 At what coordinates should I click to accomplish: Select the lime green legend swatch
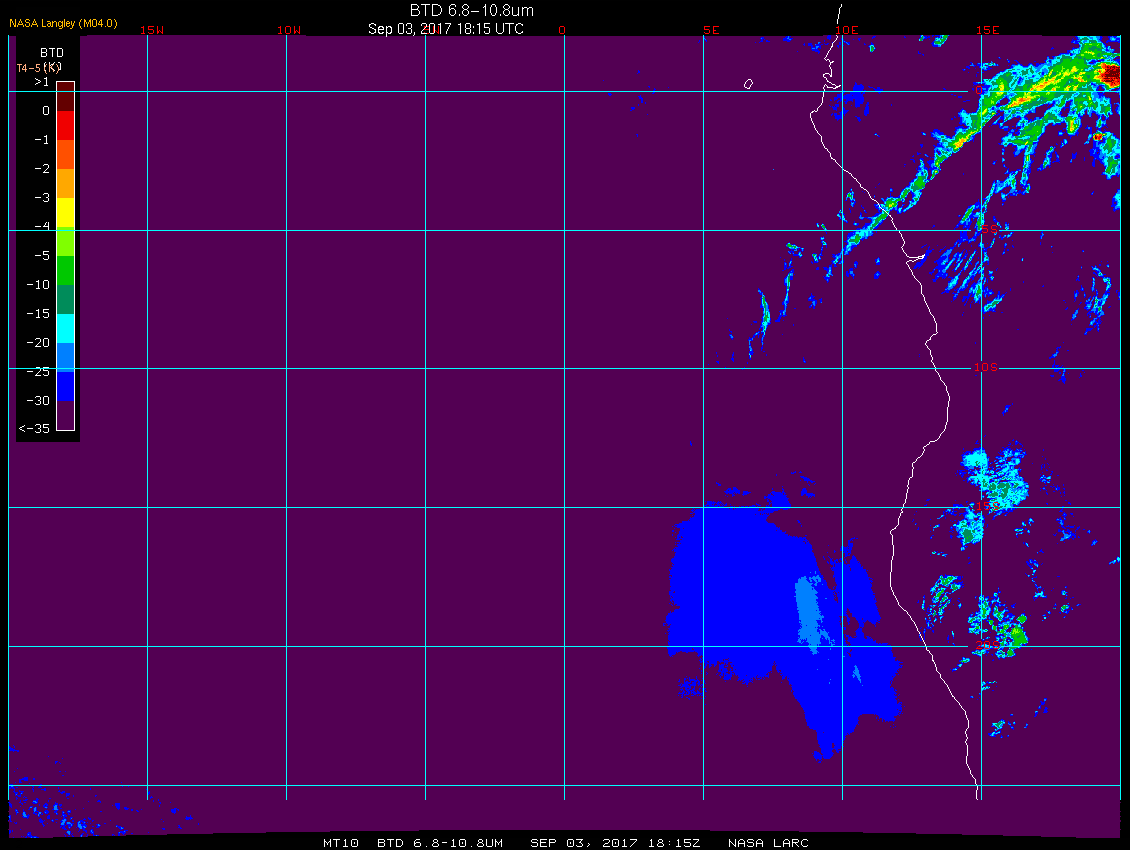coord(66,241)
